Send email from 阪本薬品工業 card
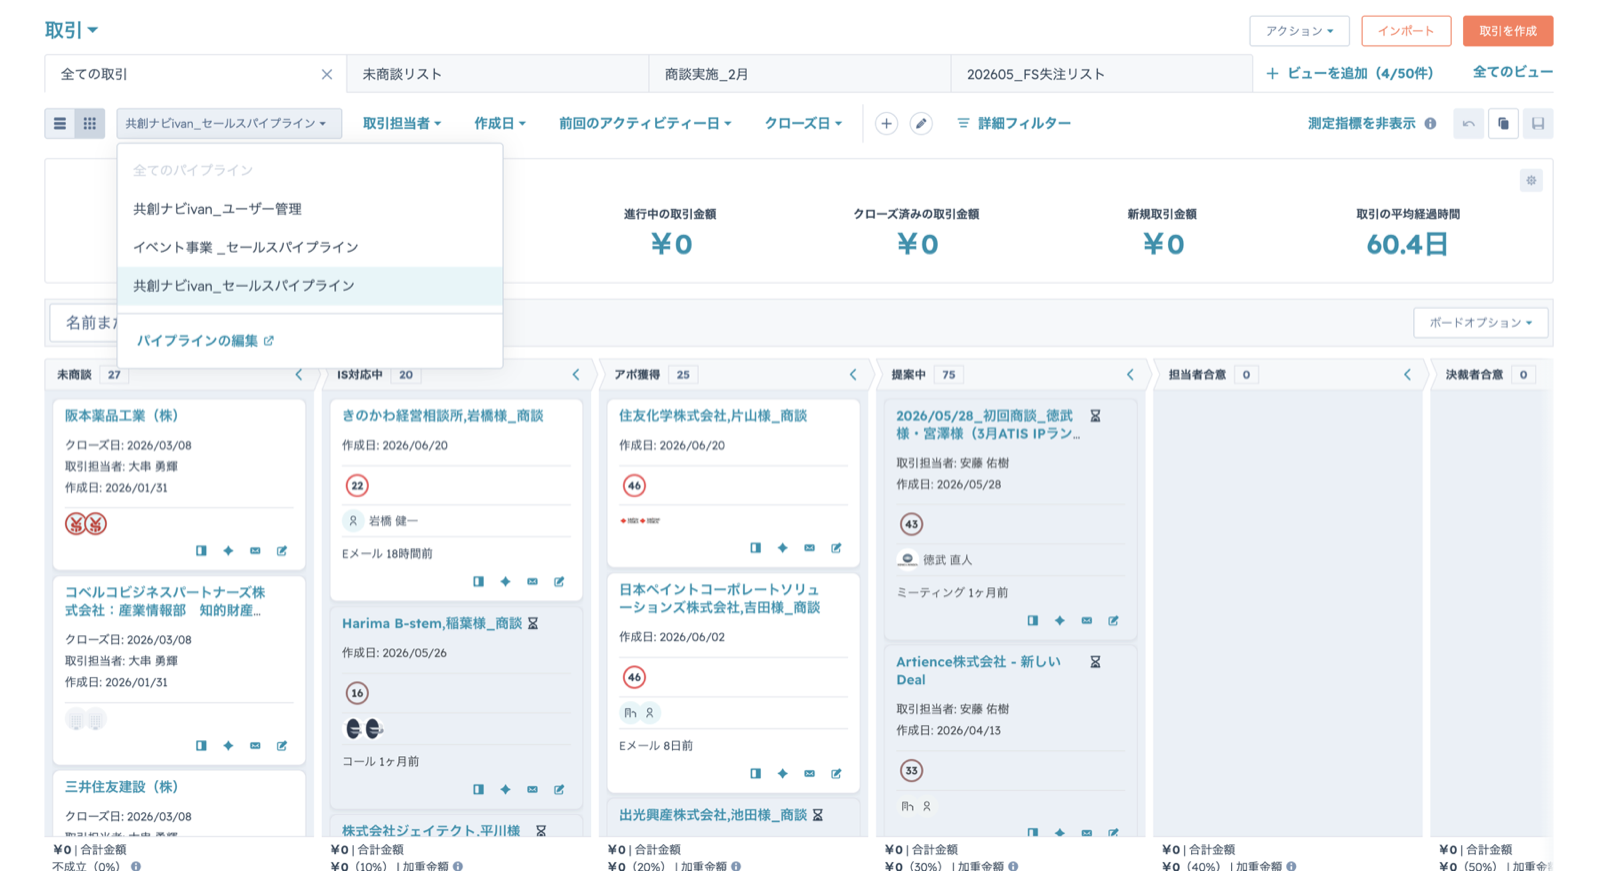This screenshot has width=1600, height=871. click(x=255, y=551)
